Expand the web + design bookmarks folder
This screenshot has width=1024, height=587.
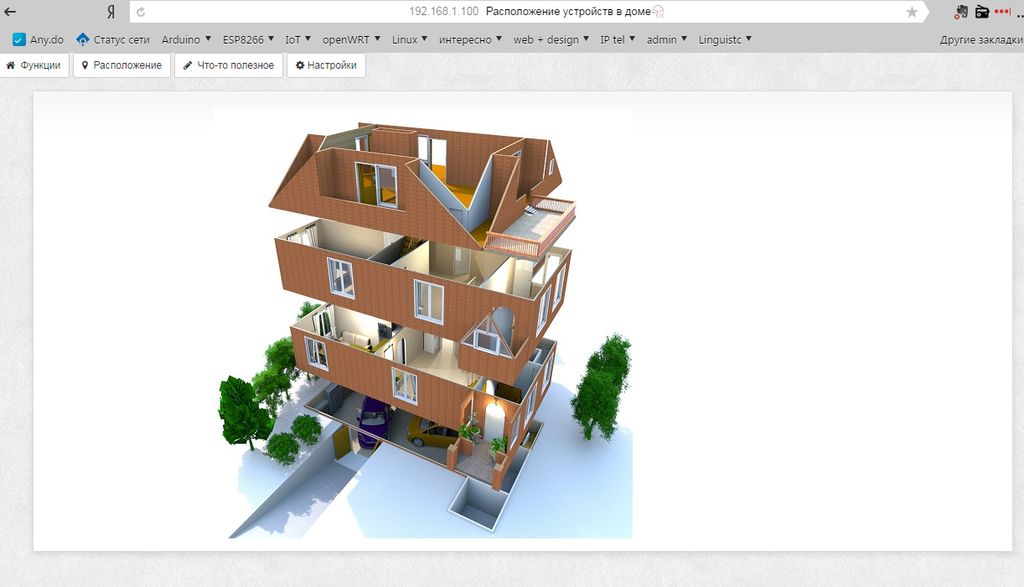(551, 39)
